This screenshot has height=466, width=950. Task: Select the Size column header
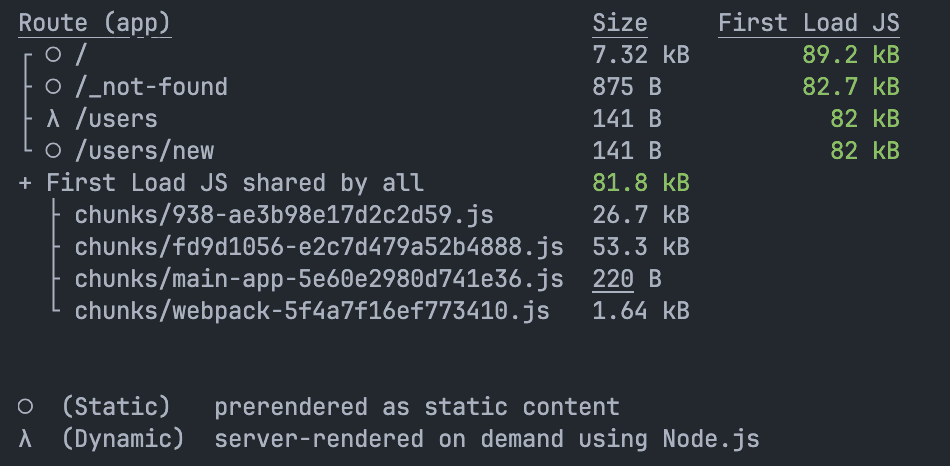pyautogui.click(x=620, y=23)
